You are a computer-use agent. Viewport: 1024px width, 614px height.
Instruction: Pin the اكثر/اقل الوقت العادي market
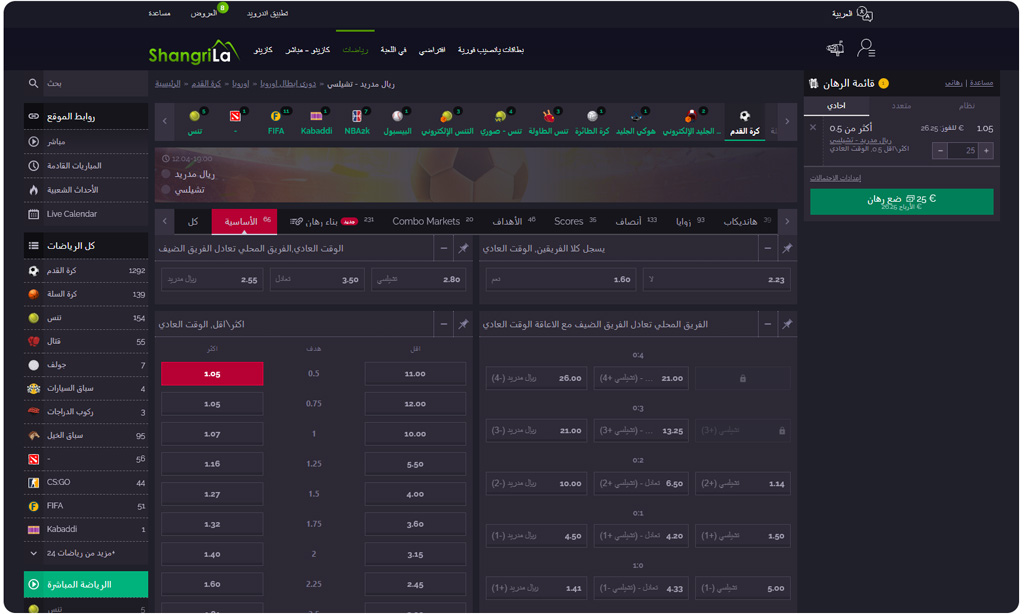pos(463,325)
